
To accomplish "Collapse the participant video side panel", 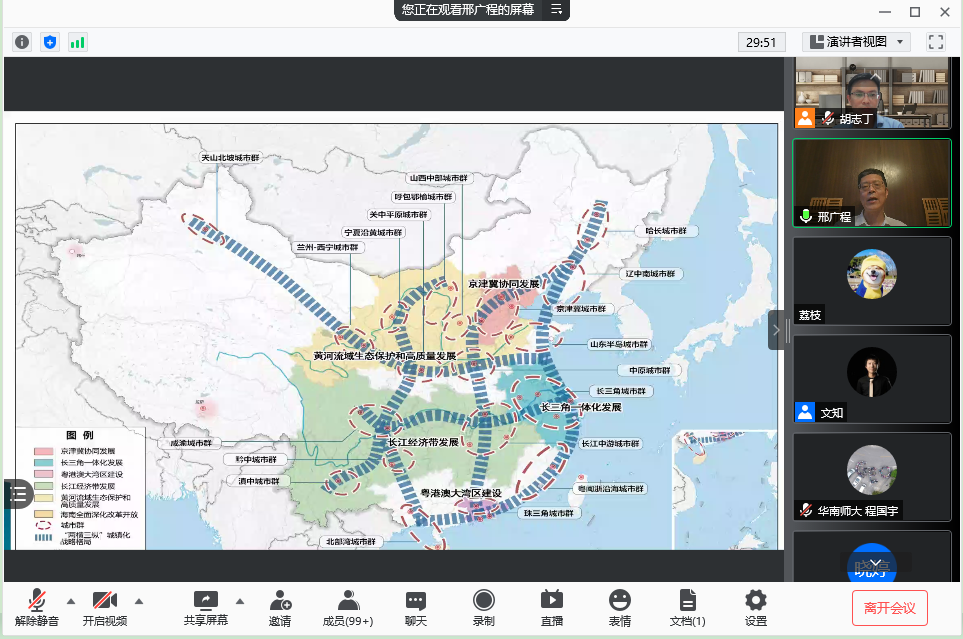I will pos(776,330).
